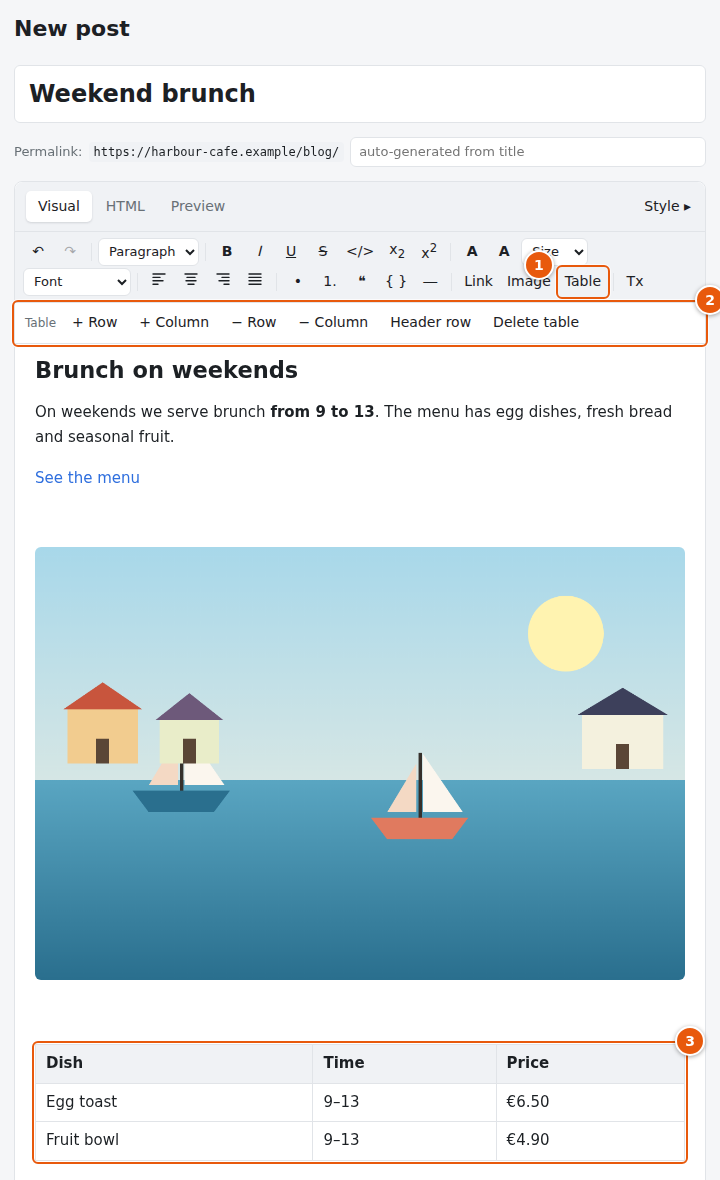Undo the last edit
This screenshot has height=1180, width=720.
coord(38,251)
